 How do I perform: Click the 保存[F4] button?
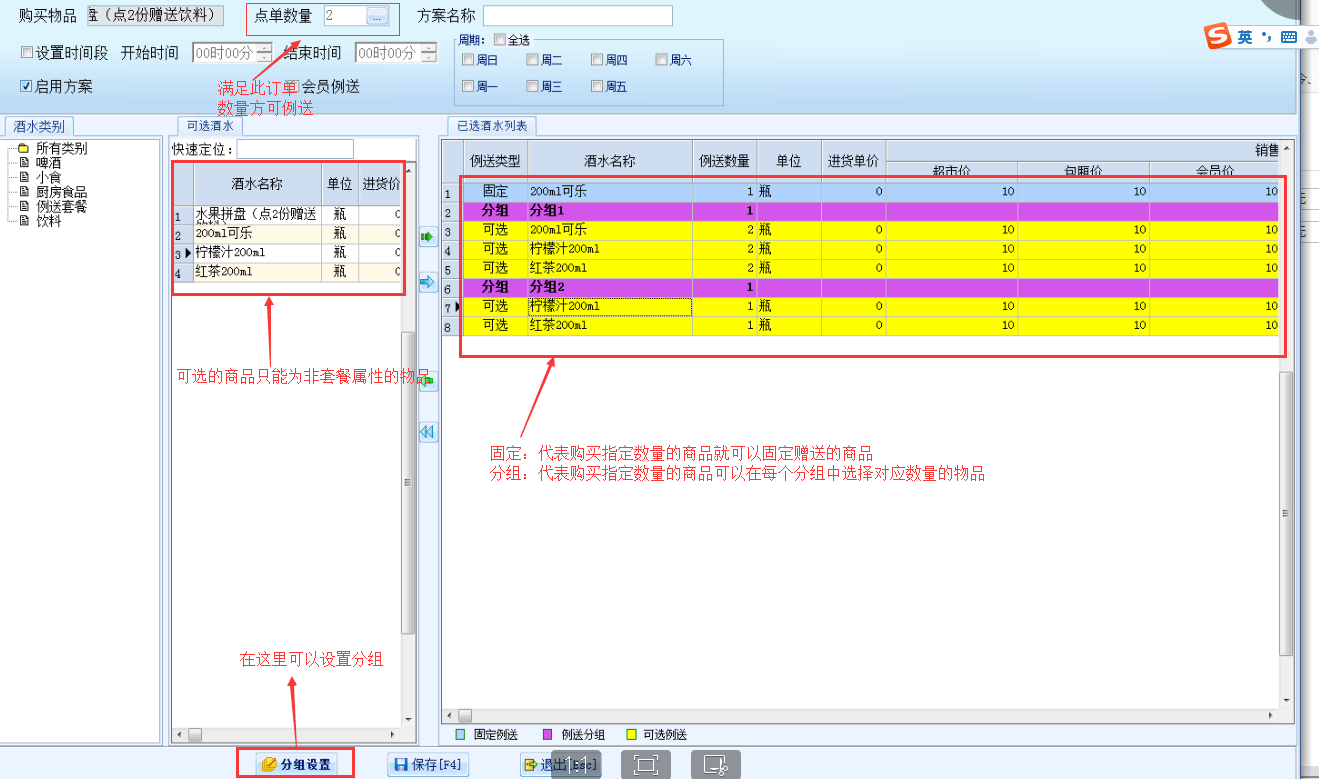tap(428, 764)
